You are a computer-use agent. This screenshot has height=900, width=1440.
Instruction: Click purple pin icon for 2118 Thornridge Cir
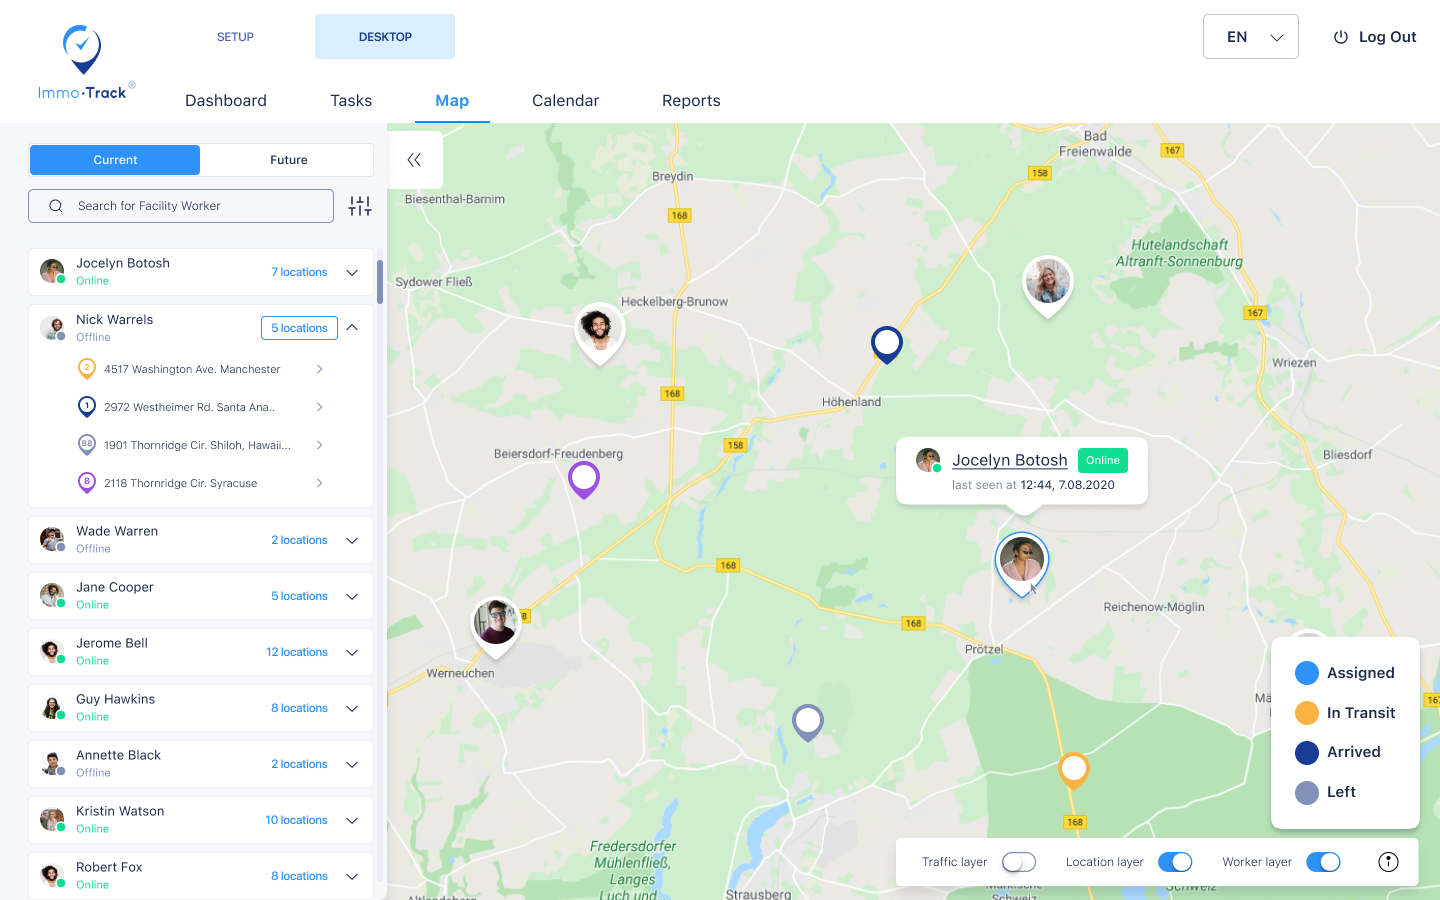[87, 483]
